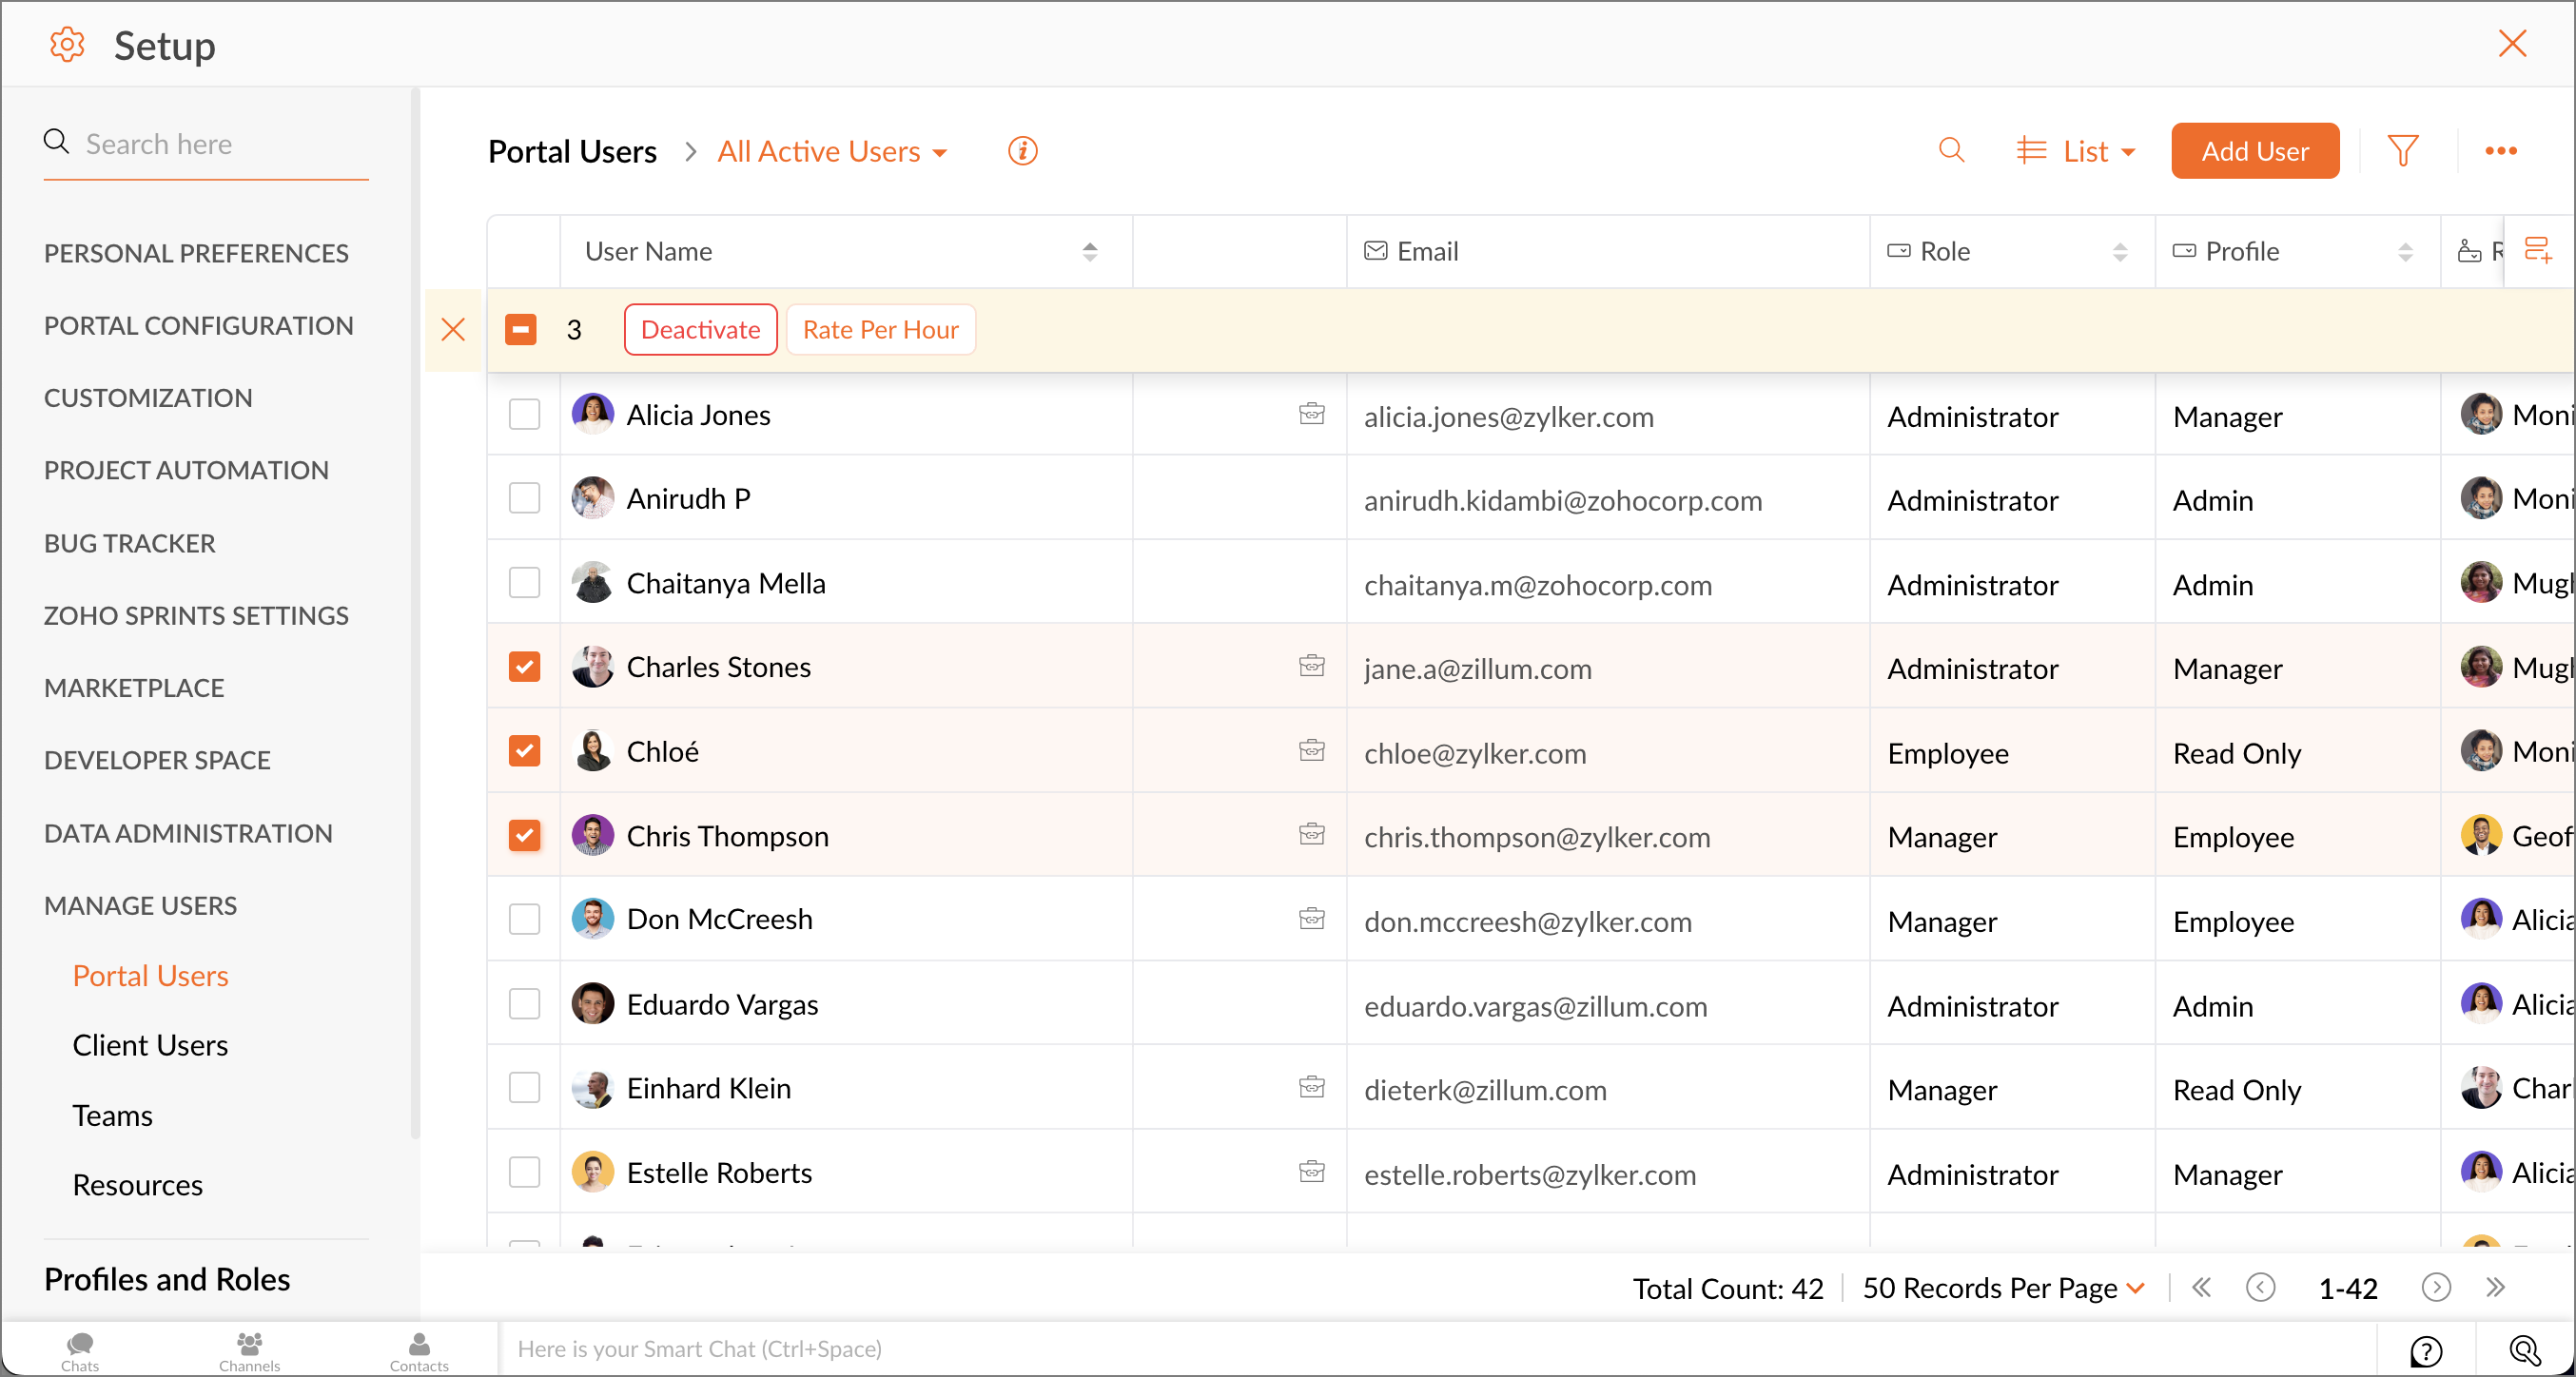The image size is (2576, 1377).
Task: Open the List view dropdown
Action: (x=2076, y=152)
